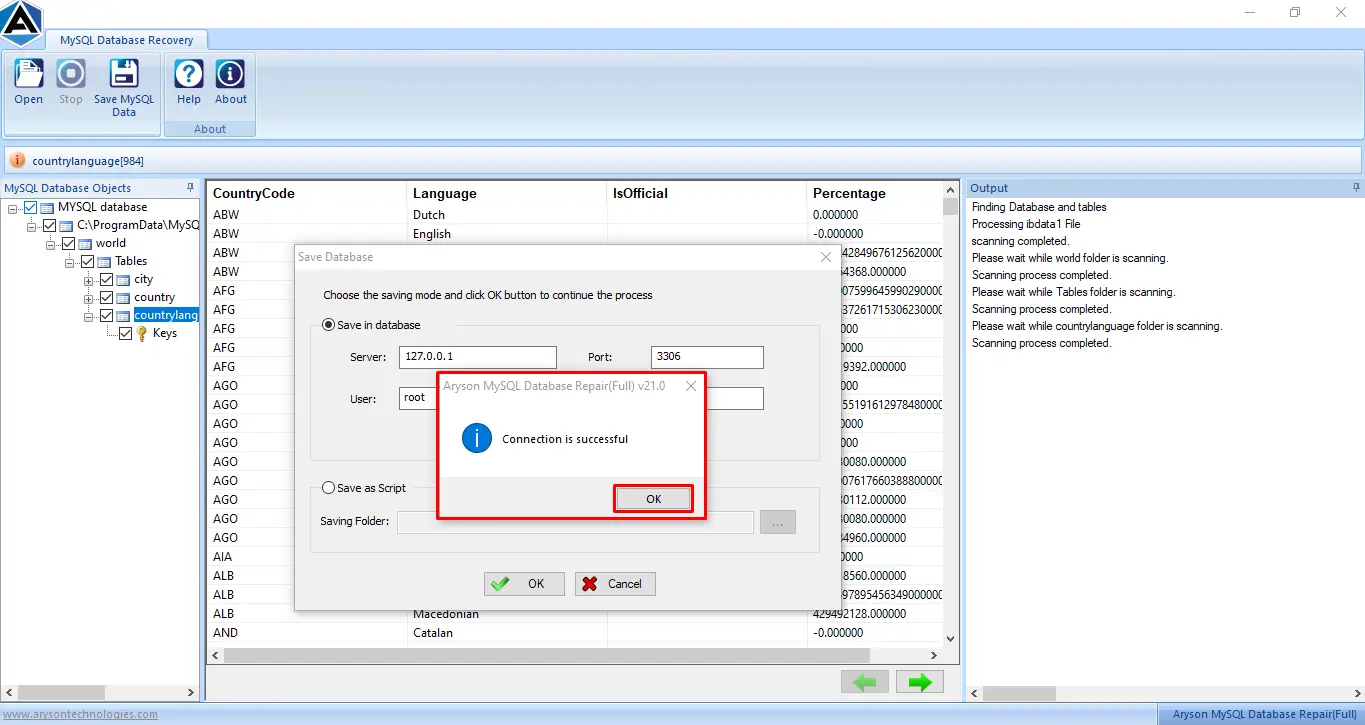
Task: Click OK in connection successful message
Action: (x=653, y=499)
